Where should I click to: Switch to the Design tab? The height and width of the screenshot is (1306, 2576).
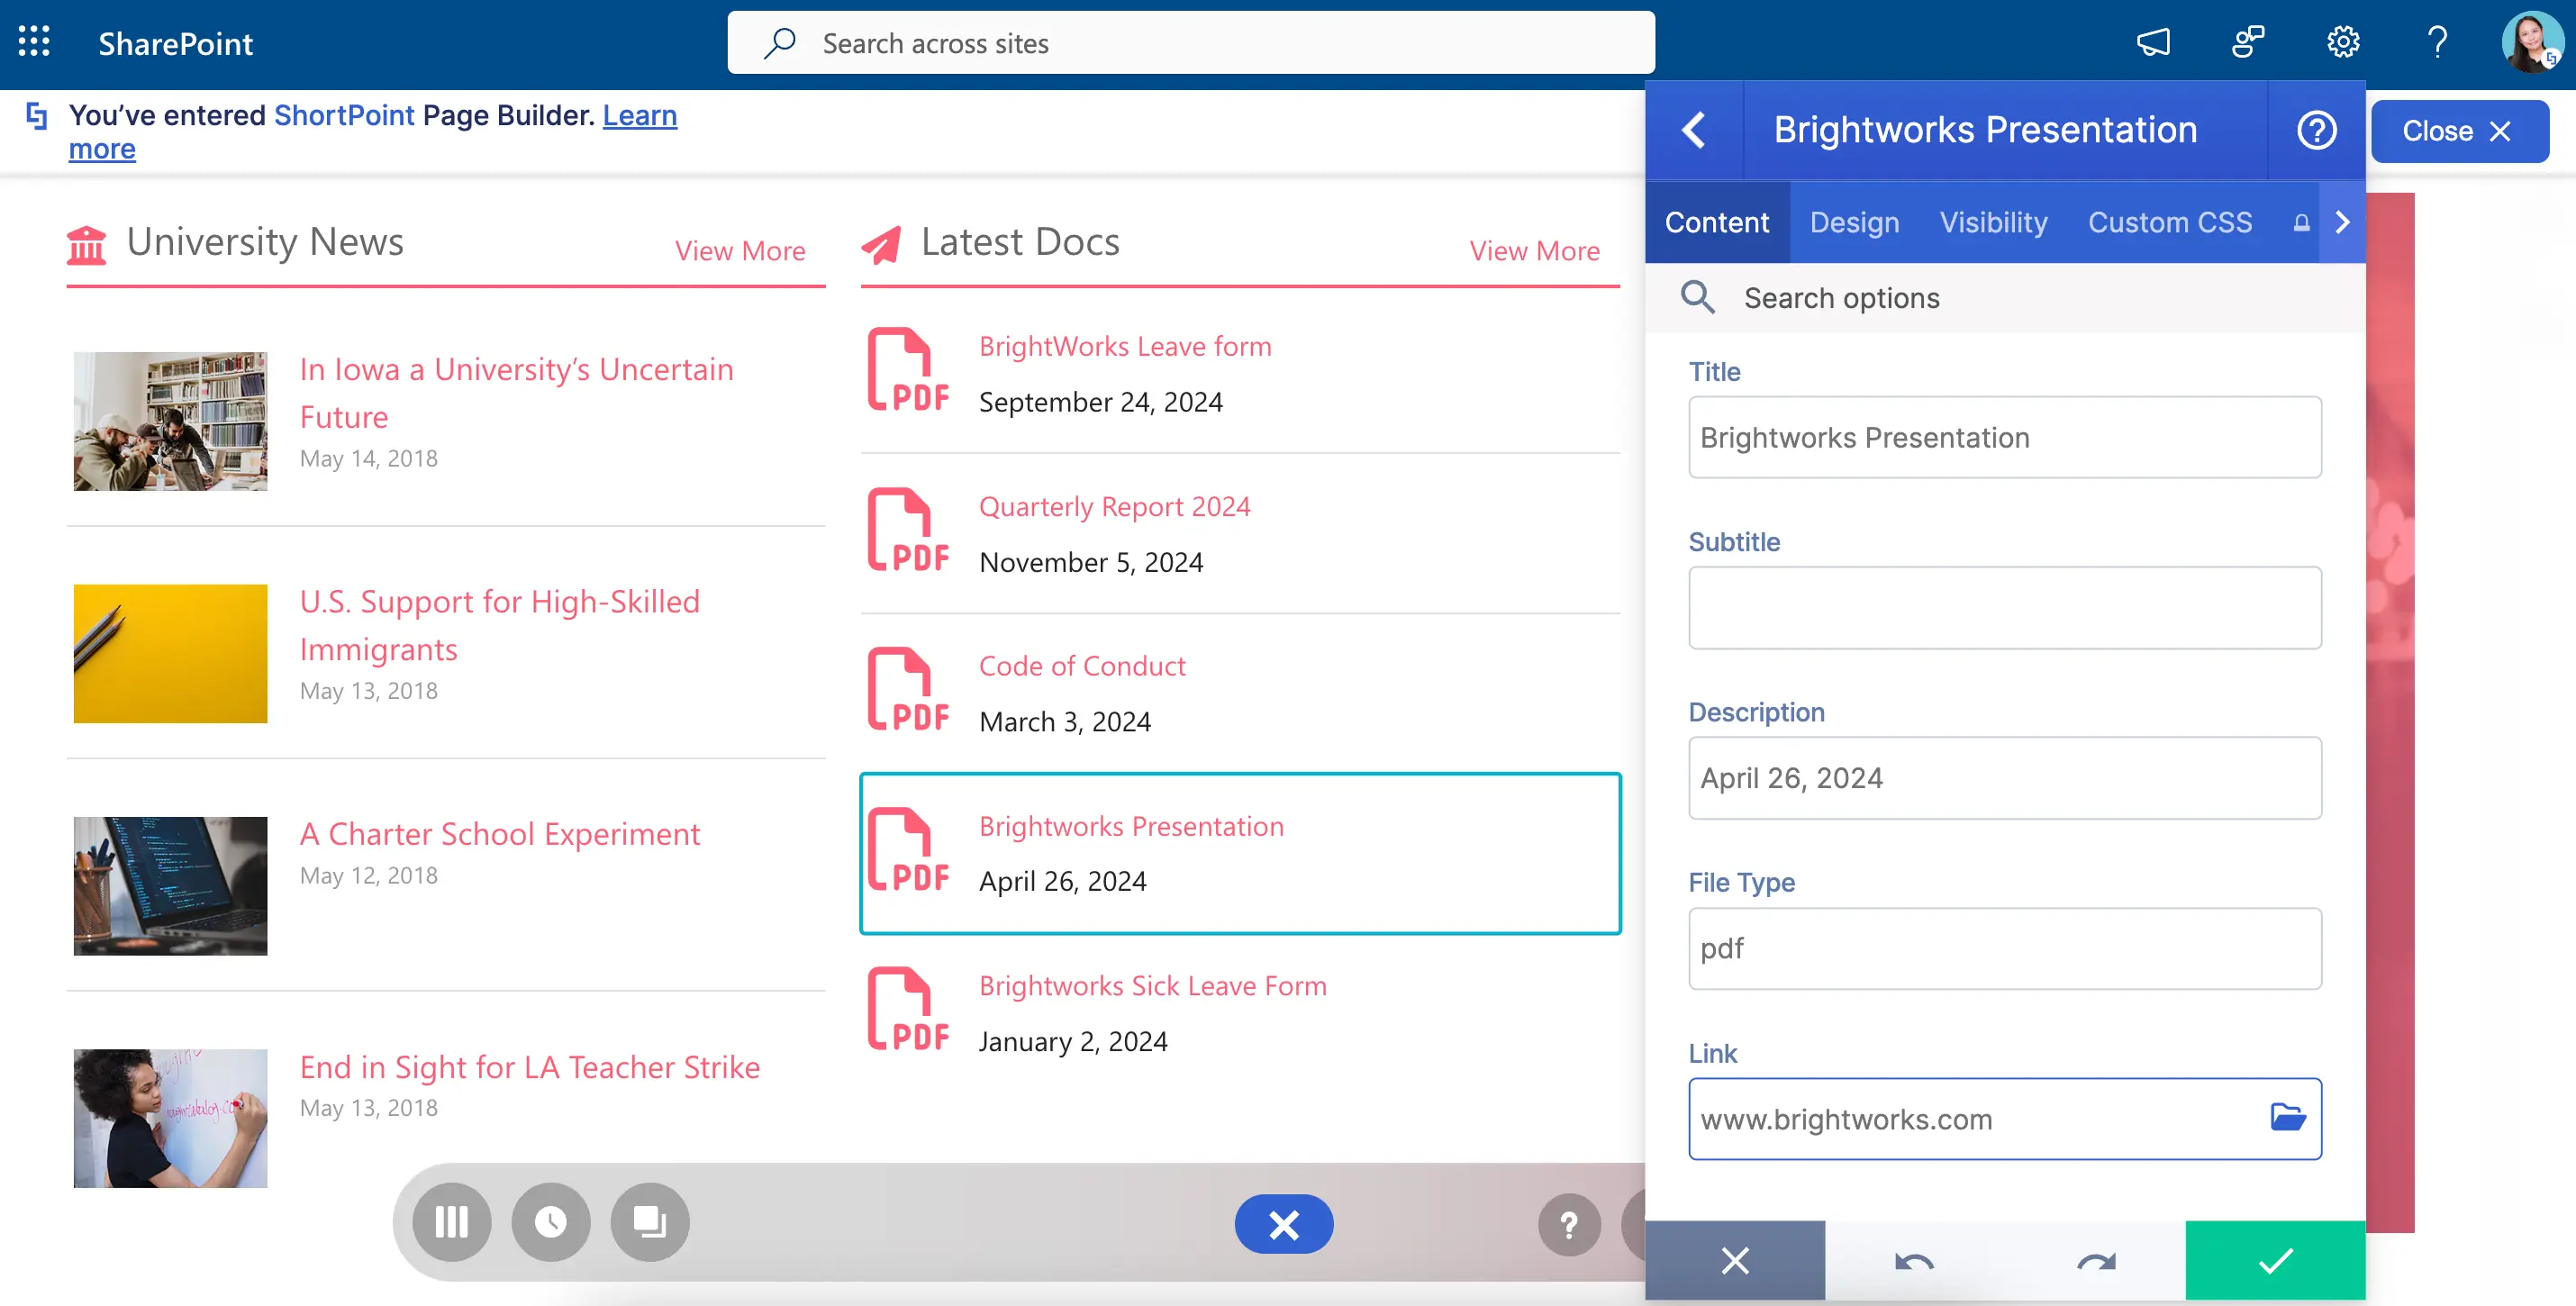tap(1854, 222)
